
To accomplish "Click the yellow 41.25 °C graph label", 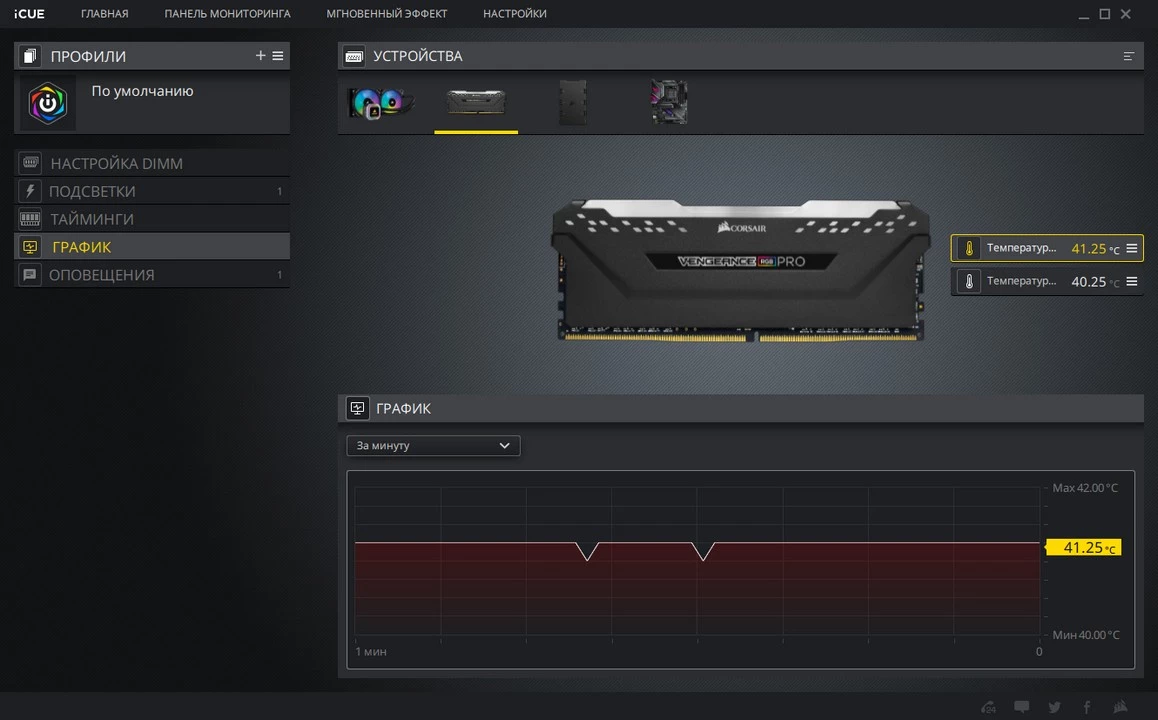I will point(1084,547).
